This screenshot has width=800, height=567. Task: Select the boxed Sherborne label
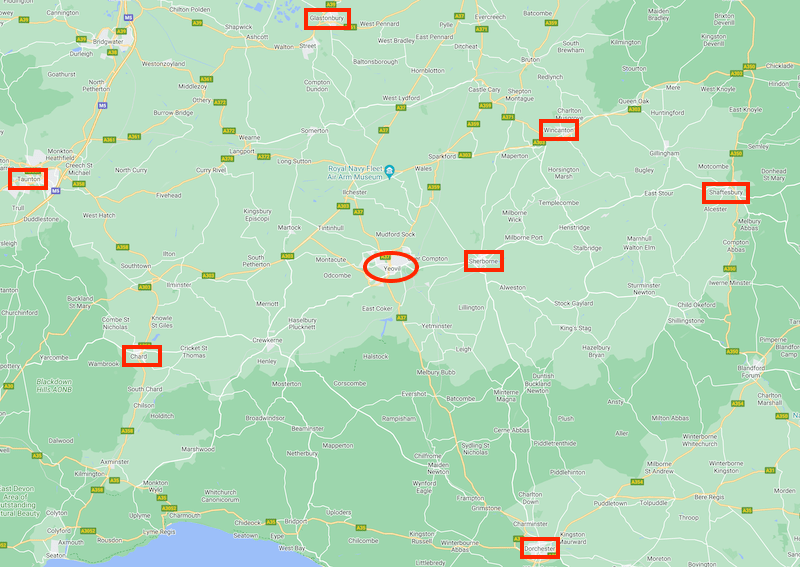(x=484, y=261)
